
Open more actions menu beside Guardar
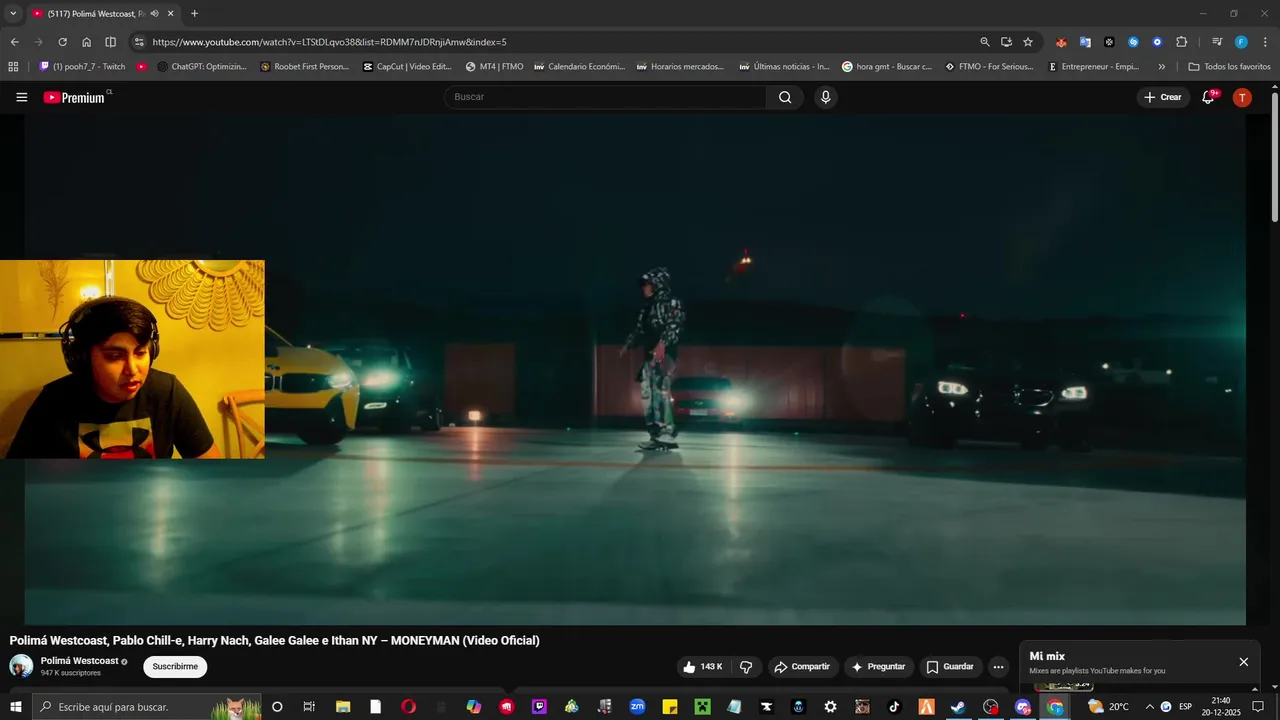(998, 667)
